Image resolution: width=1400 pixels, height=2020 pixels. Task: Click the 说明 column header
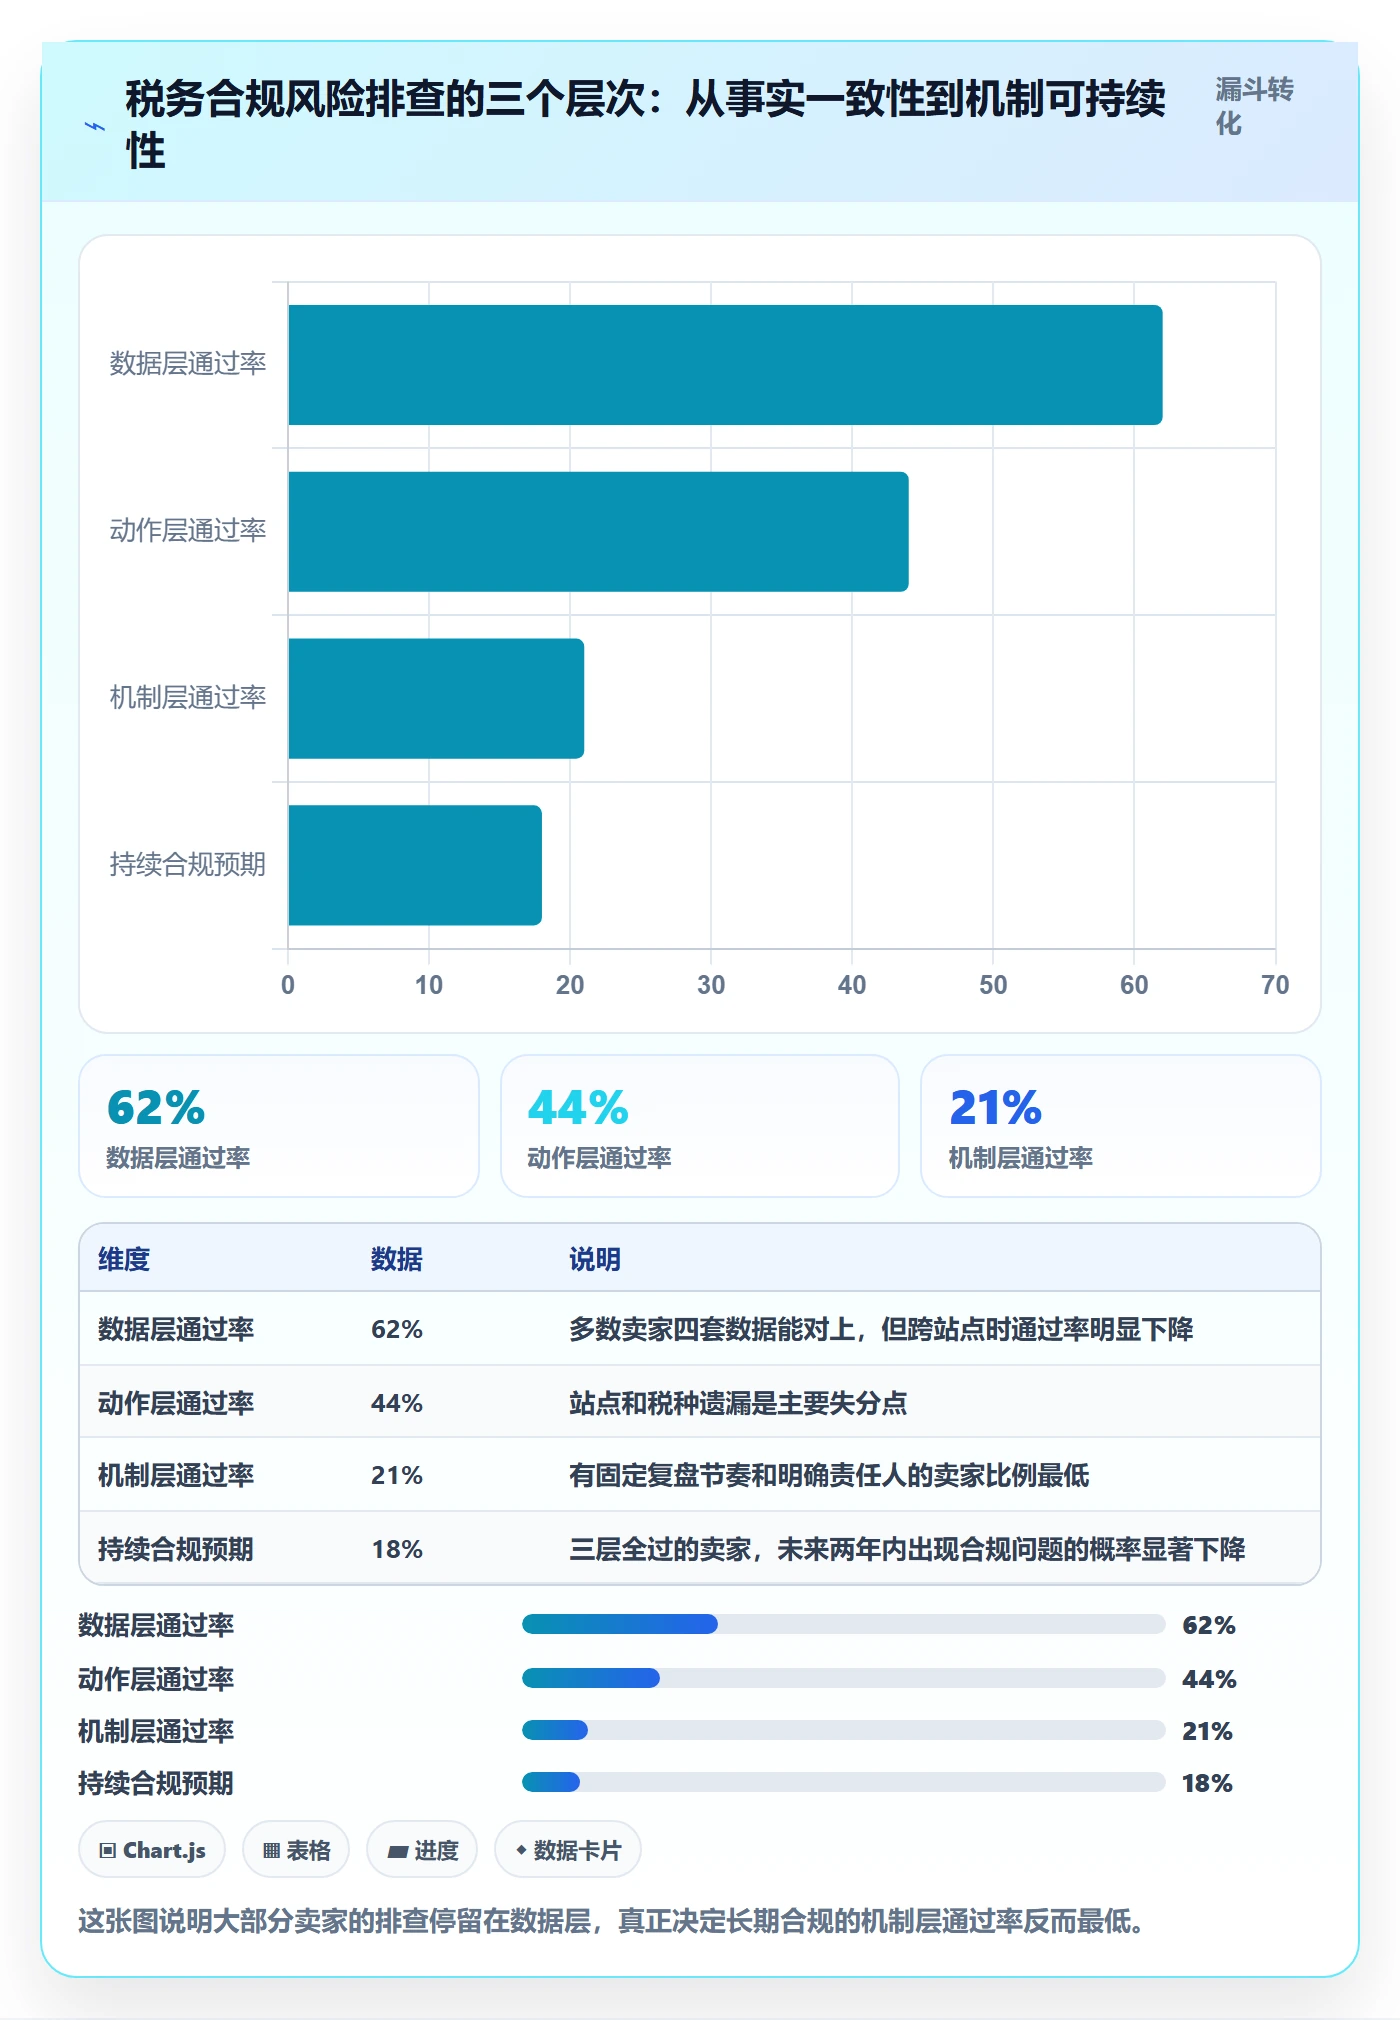pos(595,1259)
